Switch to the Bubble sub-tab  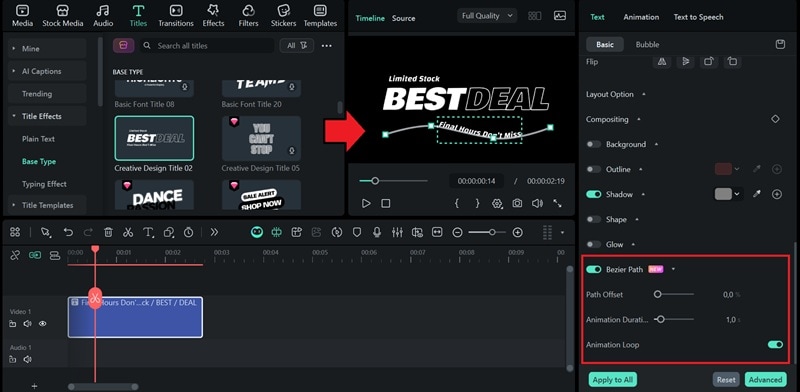pos(647,44)
